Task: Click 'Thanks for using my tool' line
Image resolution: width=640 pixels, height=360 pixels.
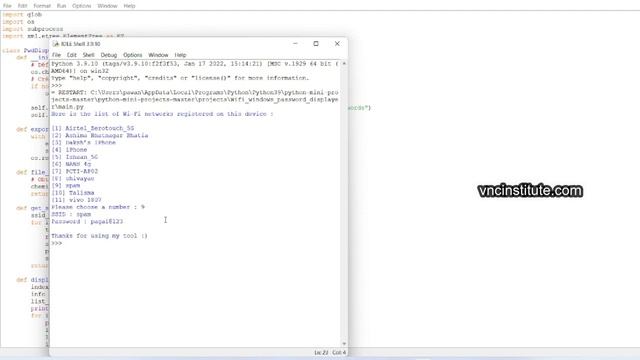Action: [x=99, y=236]
